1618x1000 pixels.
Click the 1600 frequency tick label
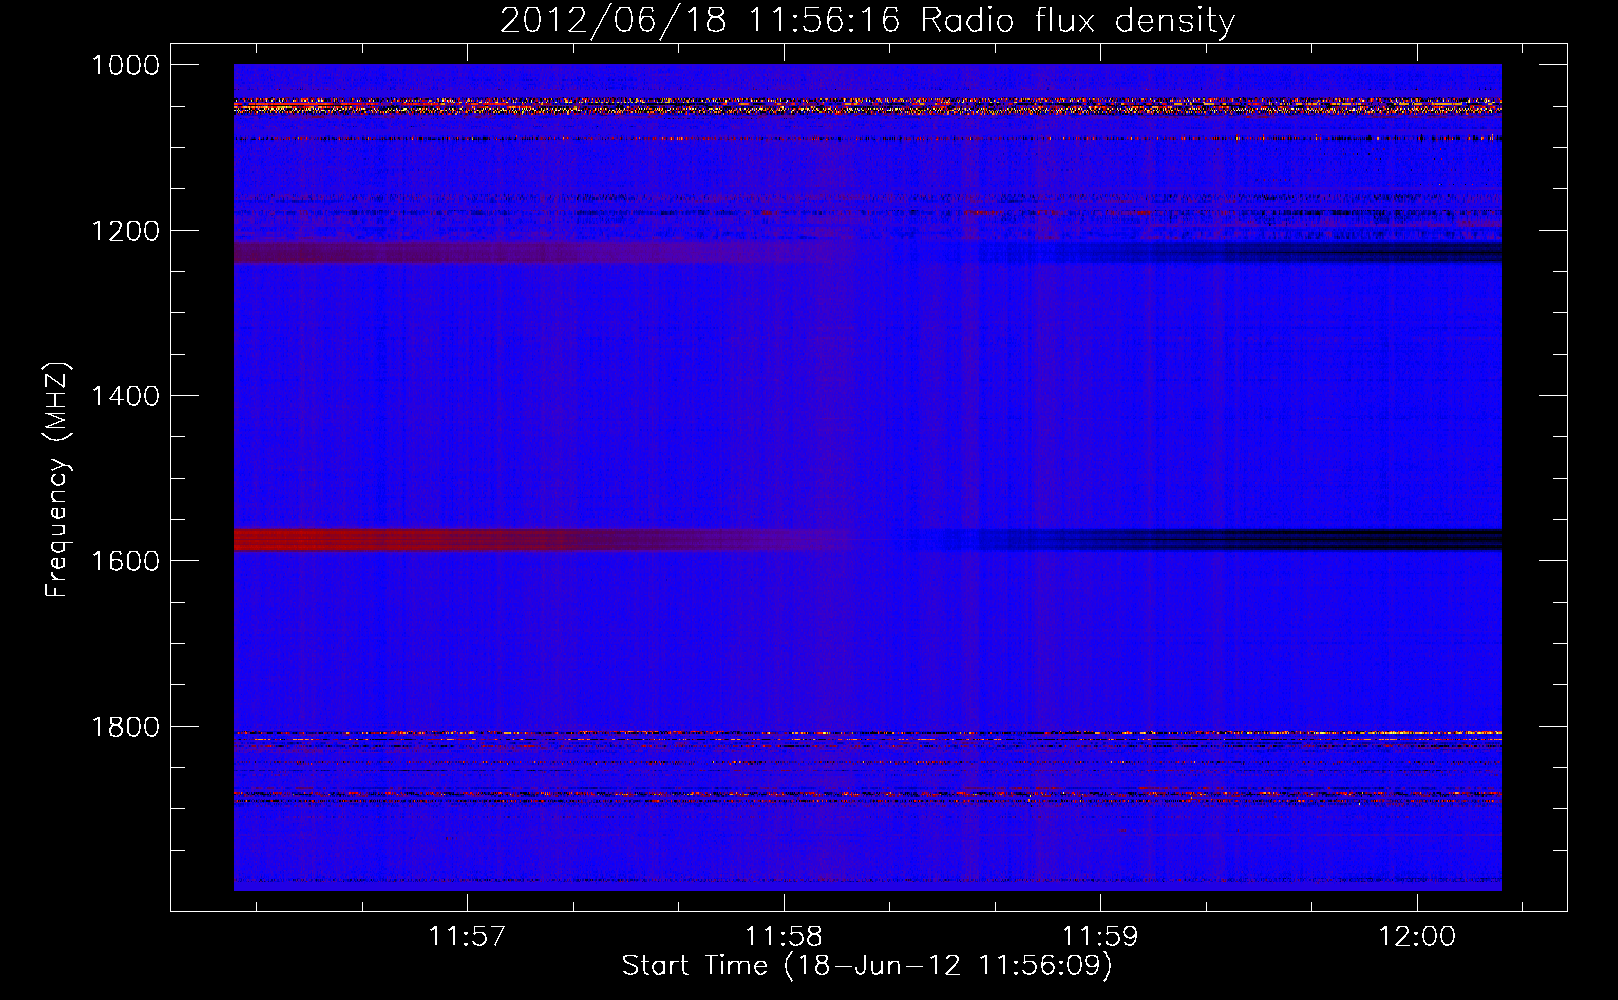tap(125, 561)
